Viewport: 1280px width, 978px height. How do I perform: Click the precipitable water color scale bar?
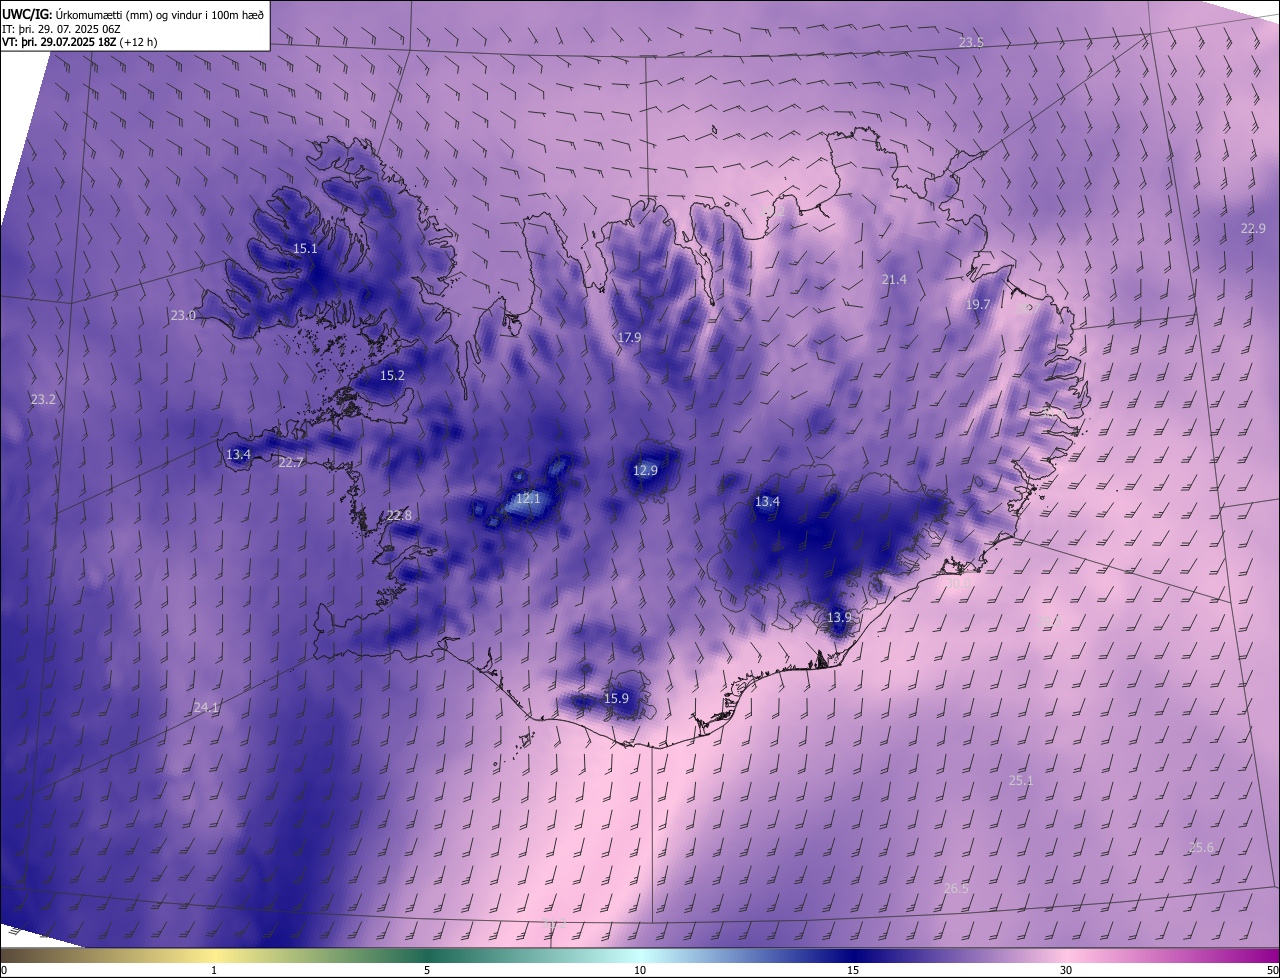640,955
